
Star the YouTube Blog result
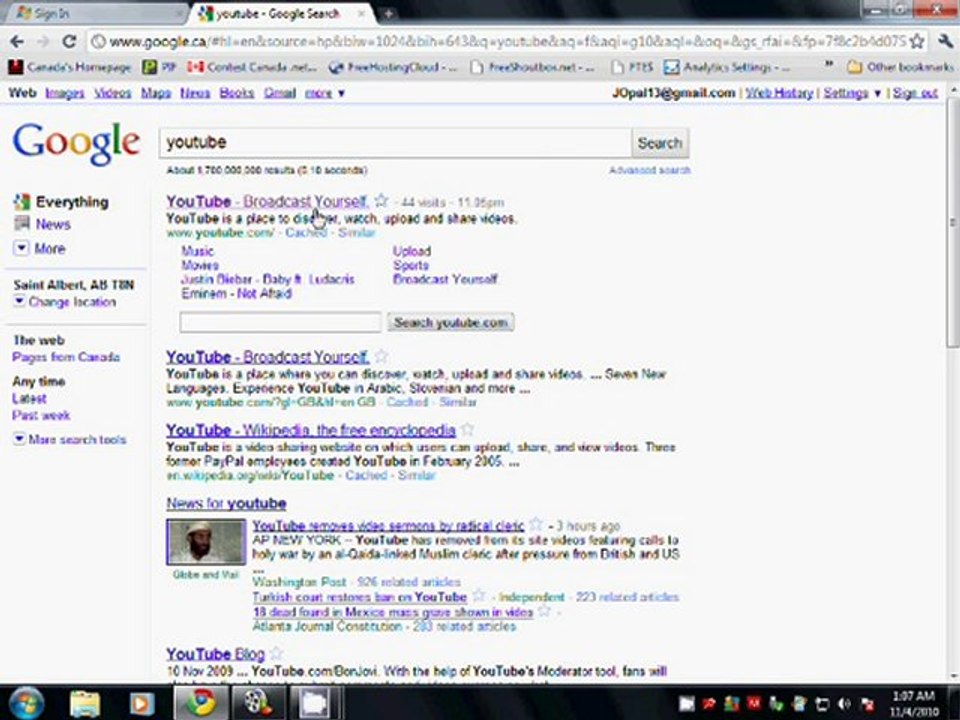tap(276, 653)
